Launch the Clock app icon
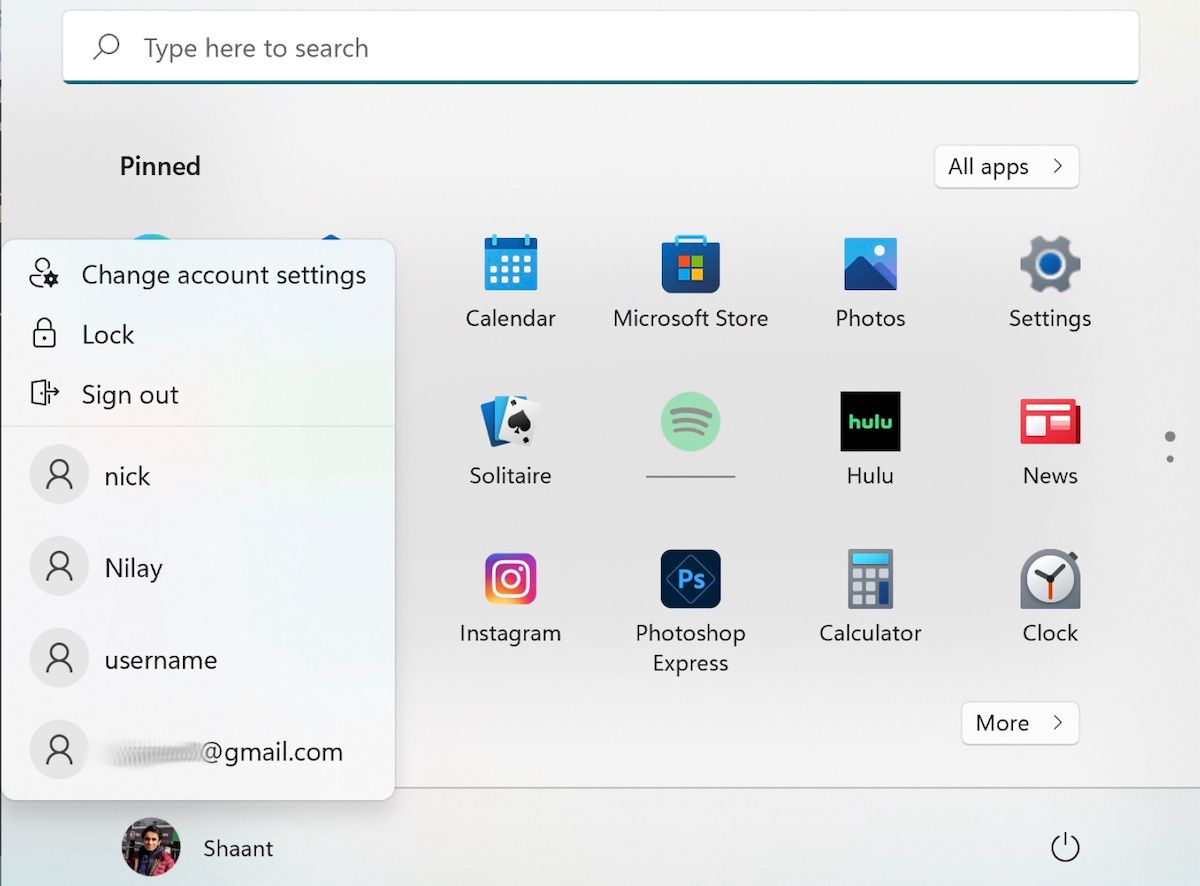 pos(1050,579)
